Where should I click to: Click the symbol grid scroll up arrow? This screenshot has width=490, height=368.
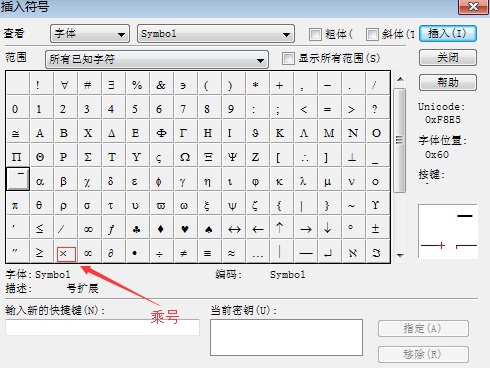tap(400, 79)
